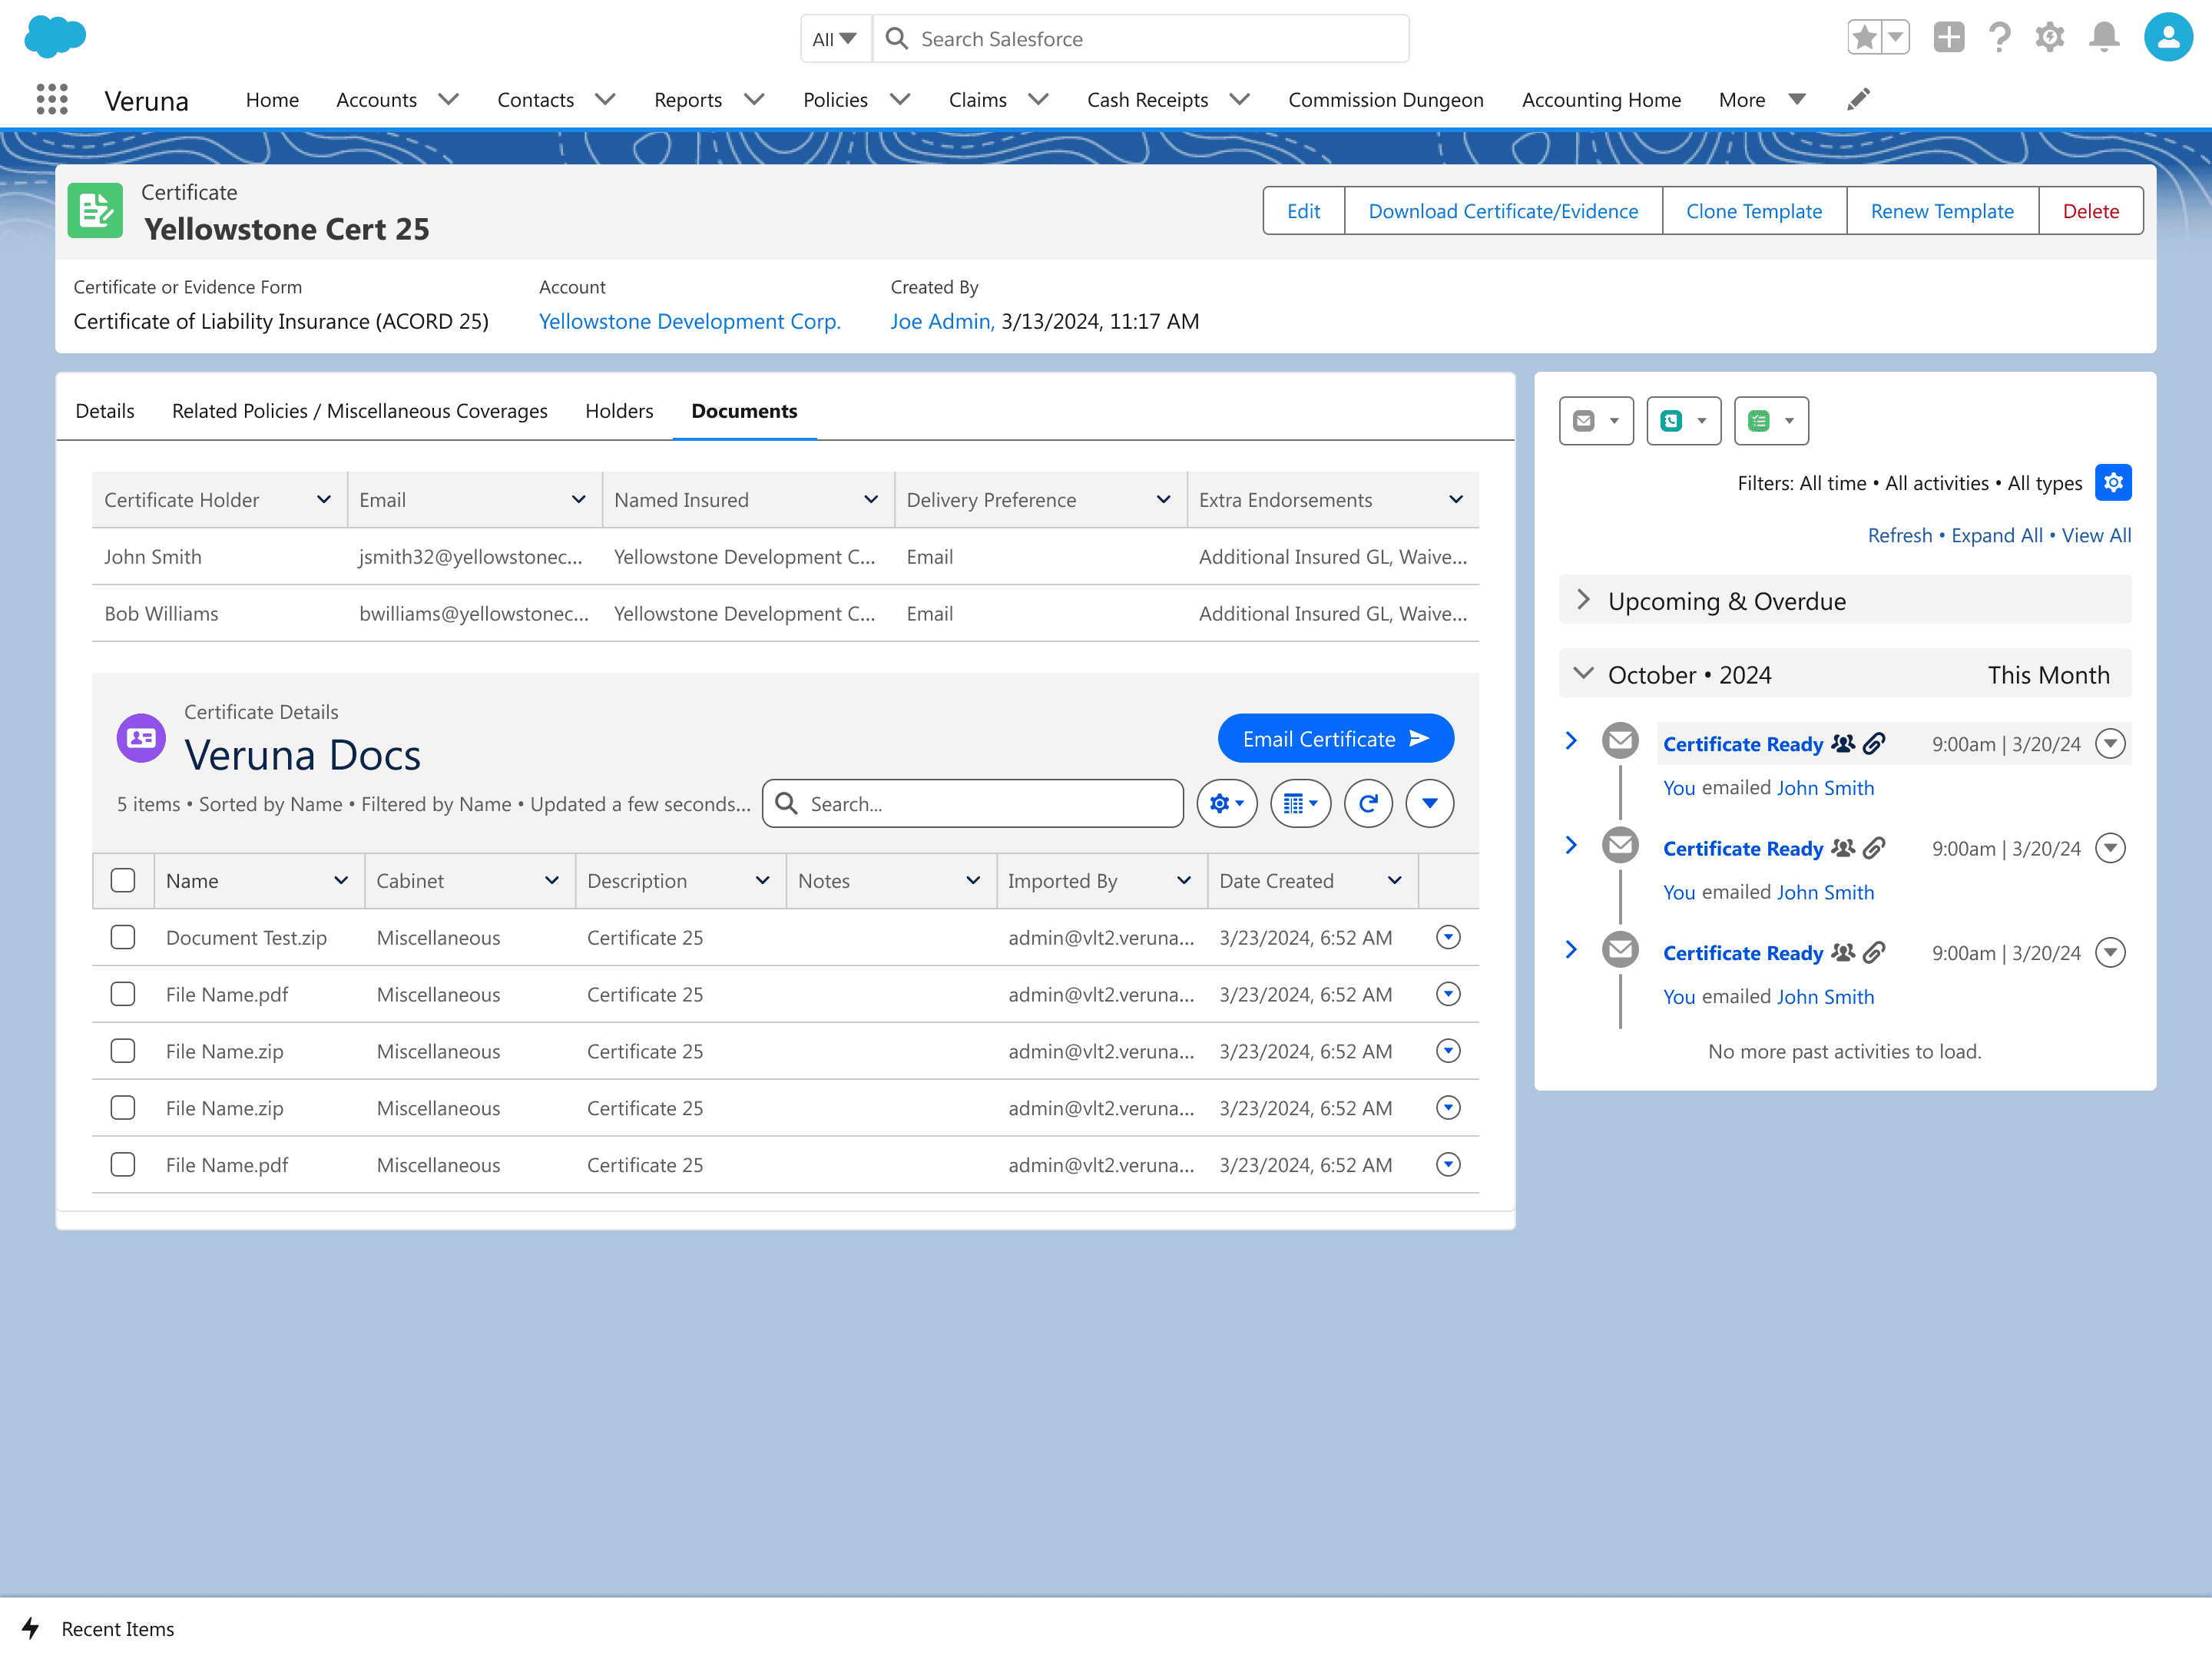
Task: Click the lightning bolt Recent Items icon
Action: click(31, 1628)
